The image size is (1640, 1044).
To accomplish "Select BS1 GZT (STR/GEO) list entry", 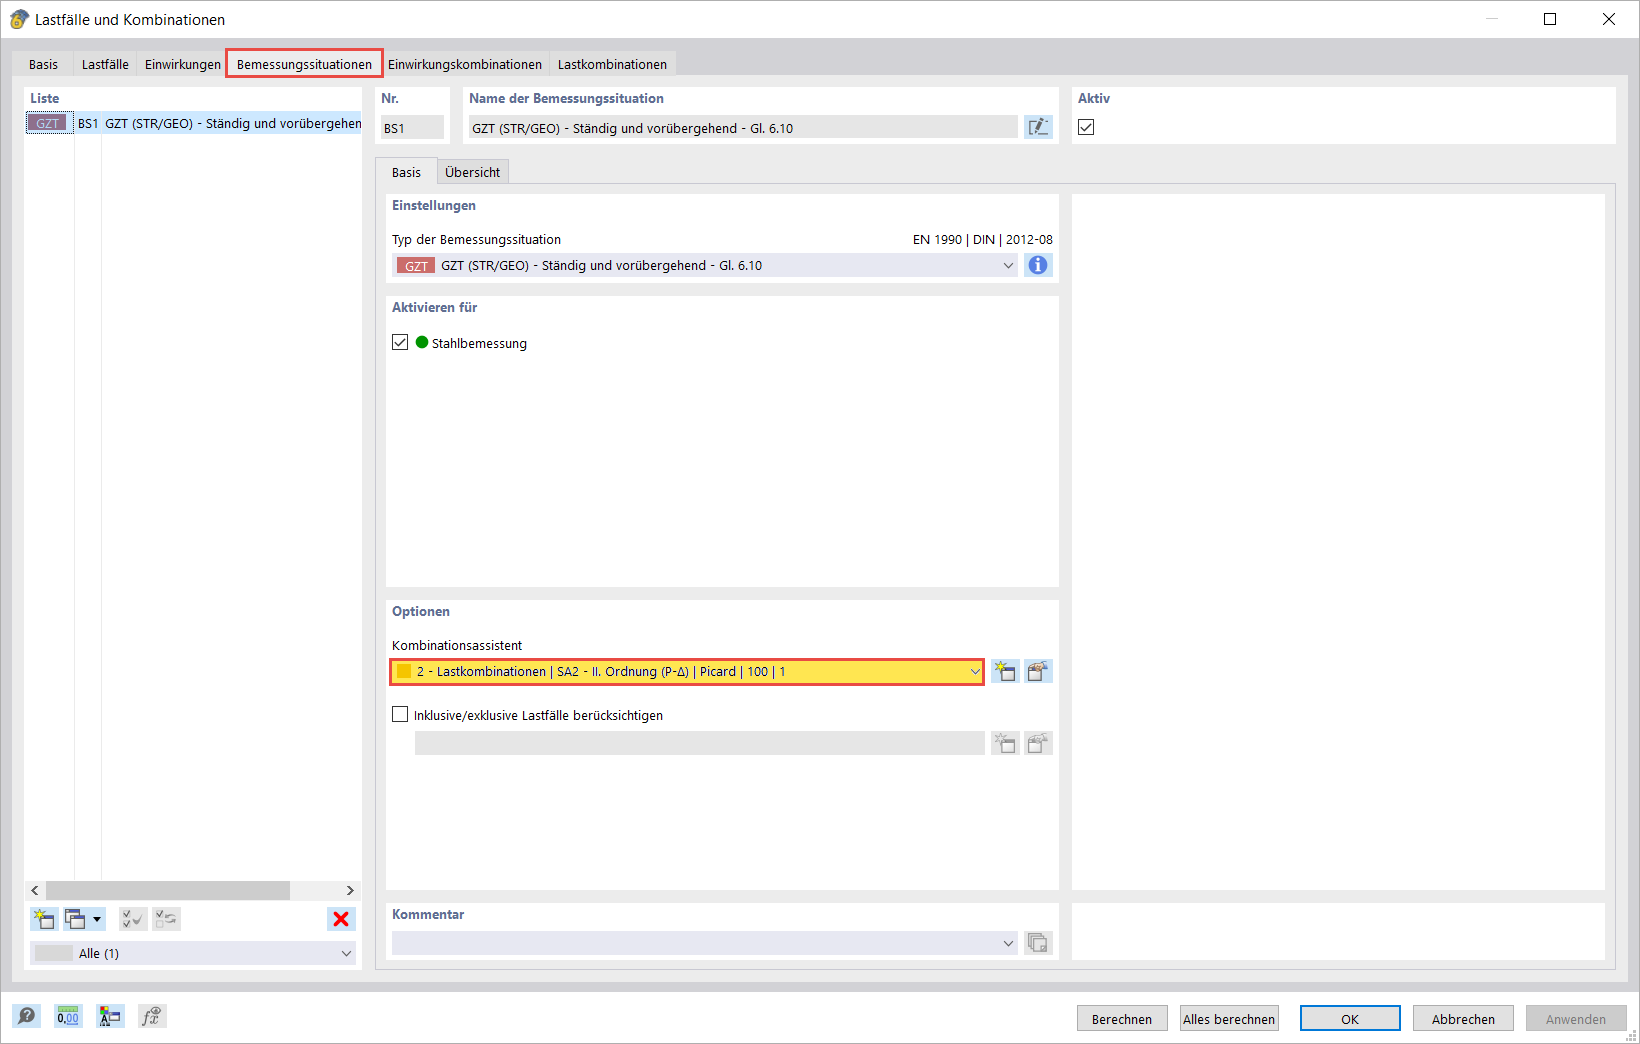I will click(x=193, y=123).
